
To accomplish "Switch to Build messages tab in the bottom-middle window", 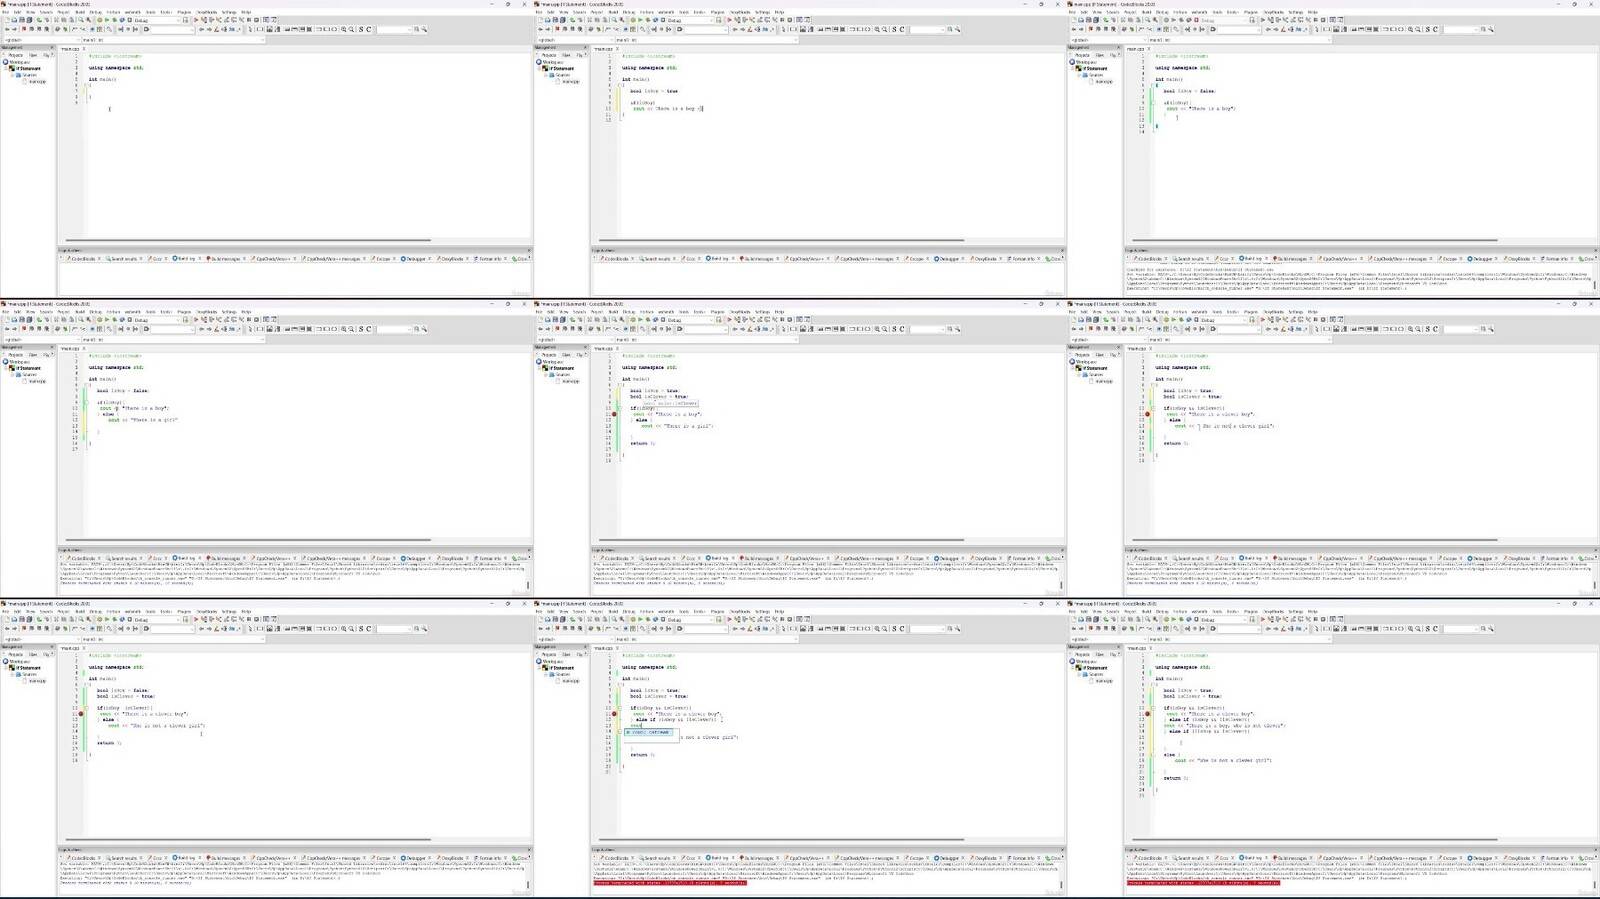I will point(756,858).
